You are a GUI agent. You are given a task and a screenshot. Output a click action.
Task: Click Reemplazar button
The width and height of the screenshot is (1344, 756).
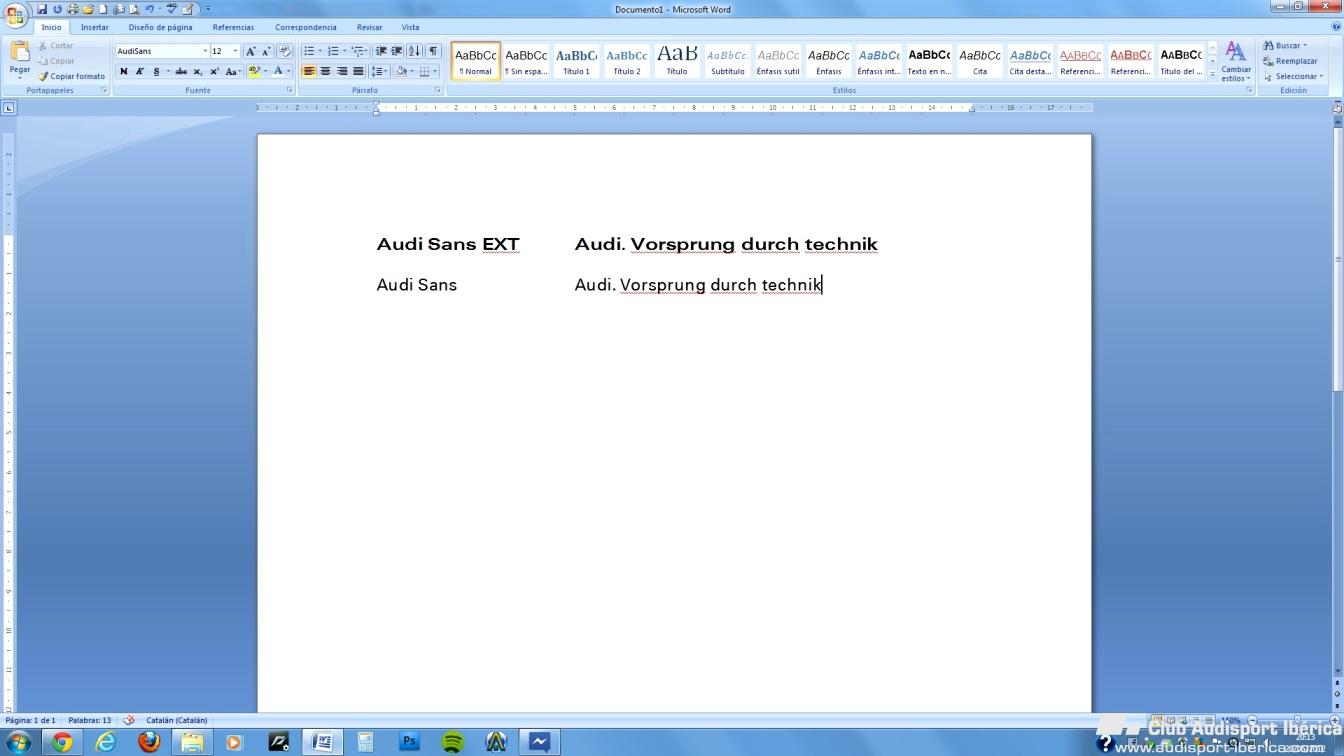[x=1290, y=61]
